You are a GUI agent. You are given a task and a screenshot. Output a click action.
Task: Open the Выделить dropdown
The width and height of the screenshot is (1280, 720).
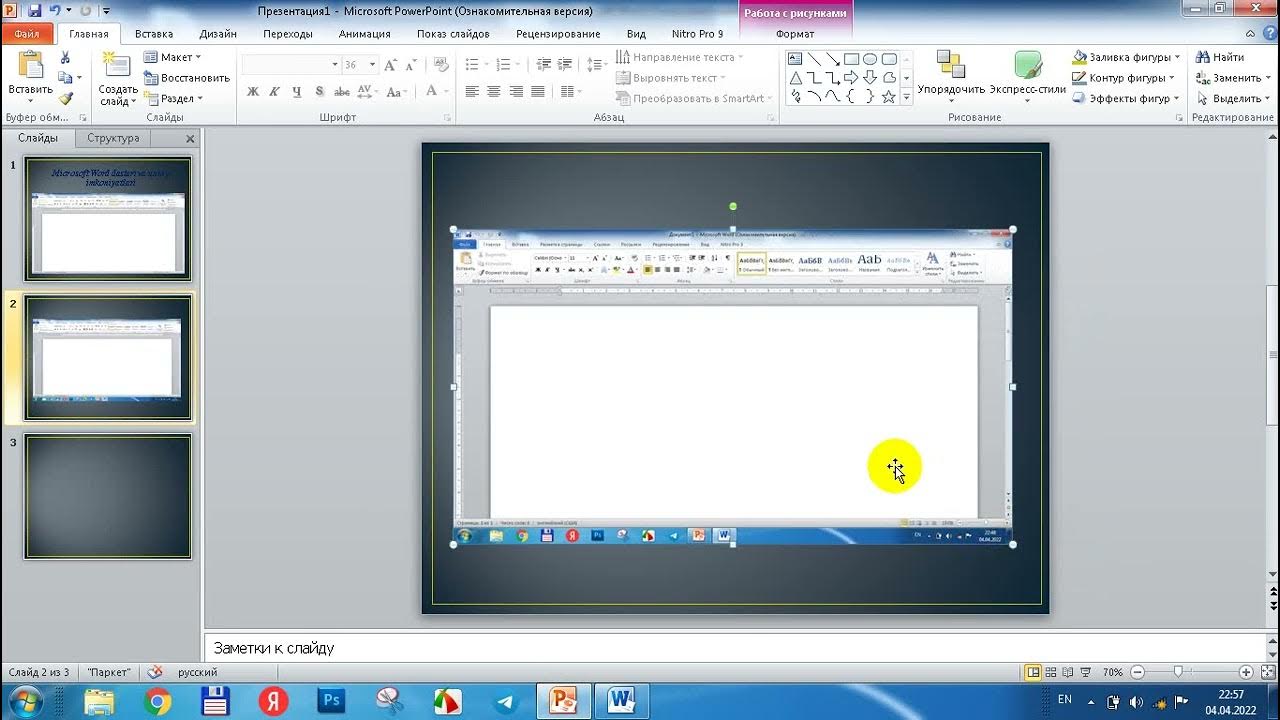click(x=1235, y=98)
